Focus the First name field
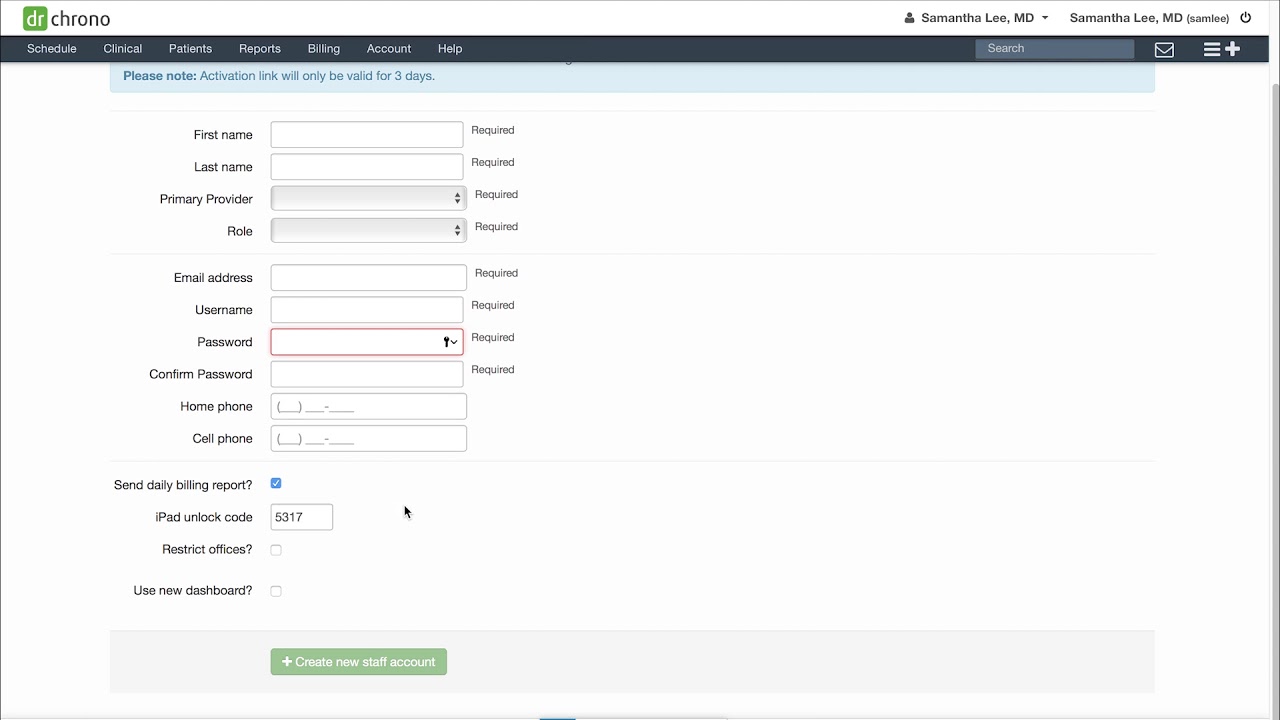This screenshot has height=720, width=1280. [367, 135]
